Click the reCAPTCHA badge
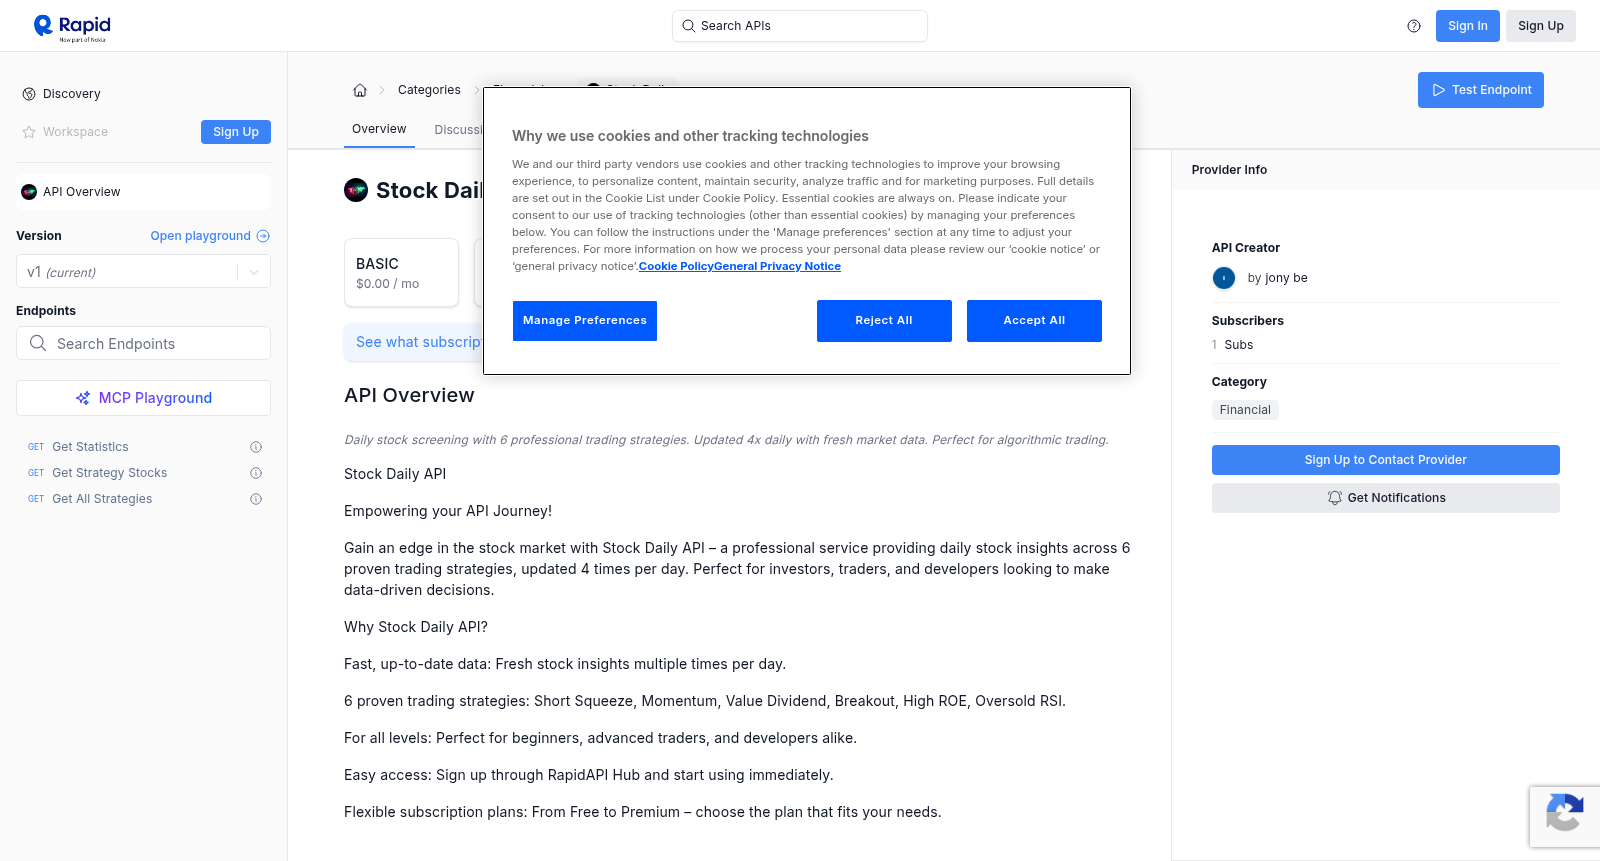 click(1565, 817)
